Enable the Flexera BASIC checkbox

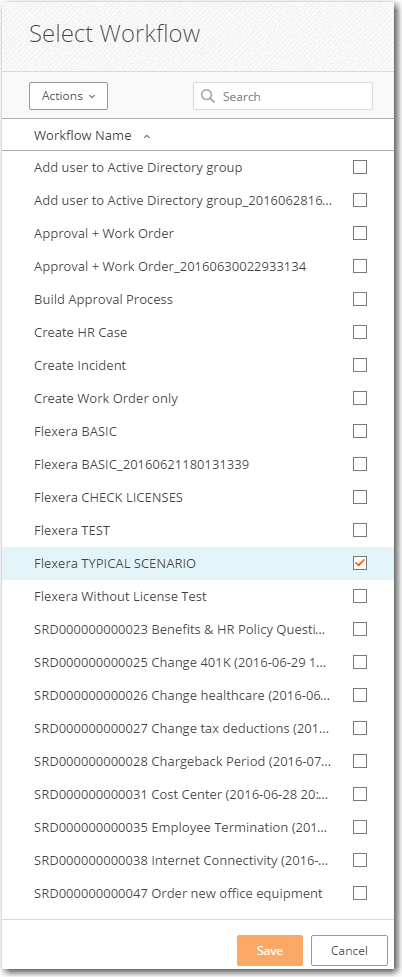click(360, 431)
